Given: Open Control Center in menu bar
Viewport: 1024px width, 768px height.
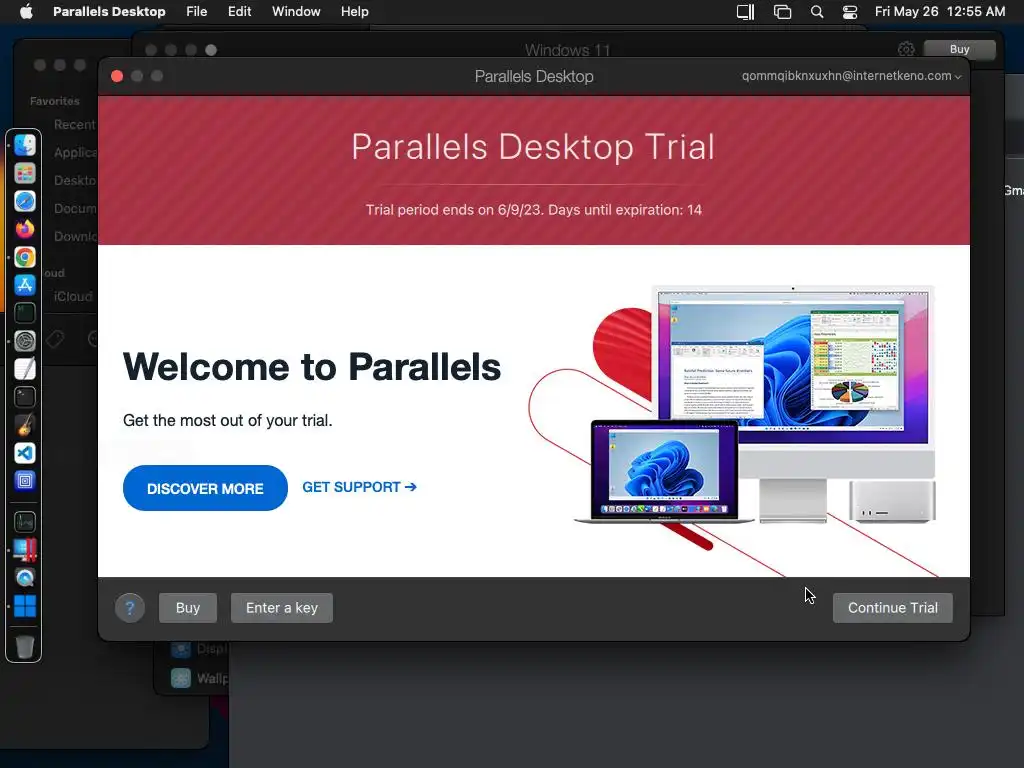Looking at the screenshot, I should 850,12.
